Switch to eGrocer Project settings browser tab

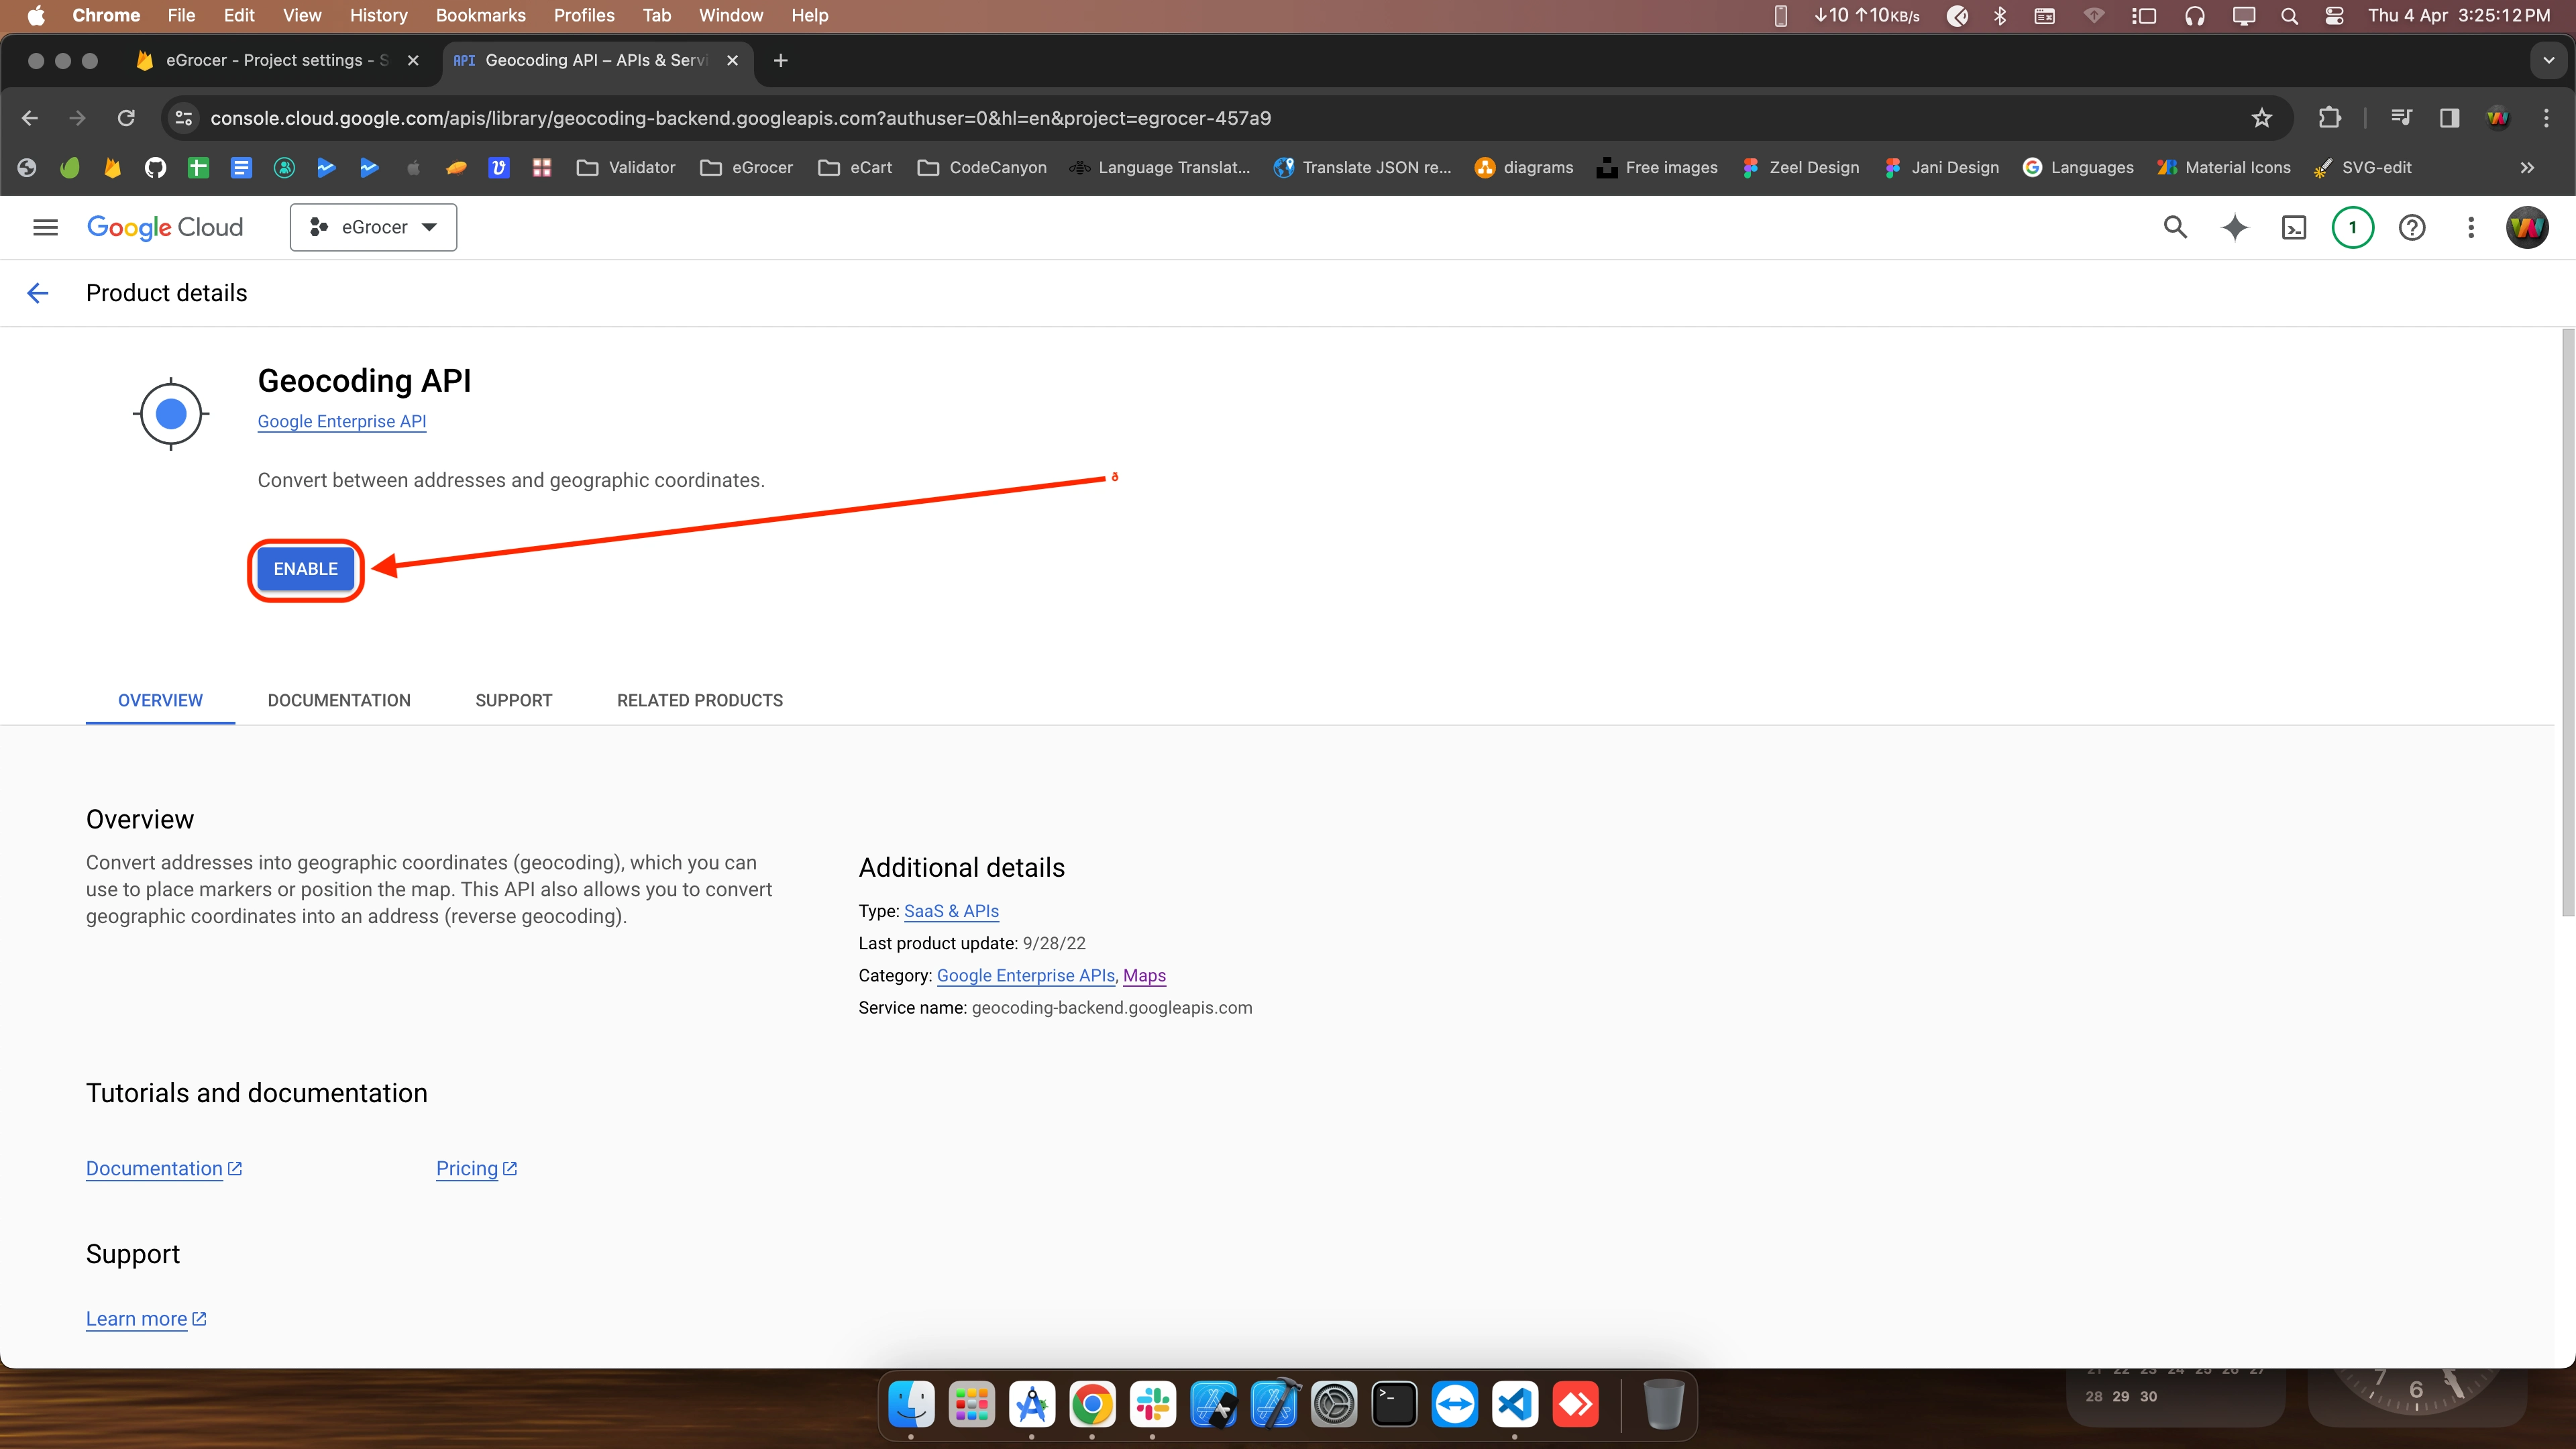click(x=276, y=61)
